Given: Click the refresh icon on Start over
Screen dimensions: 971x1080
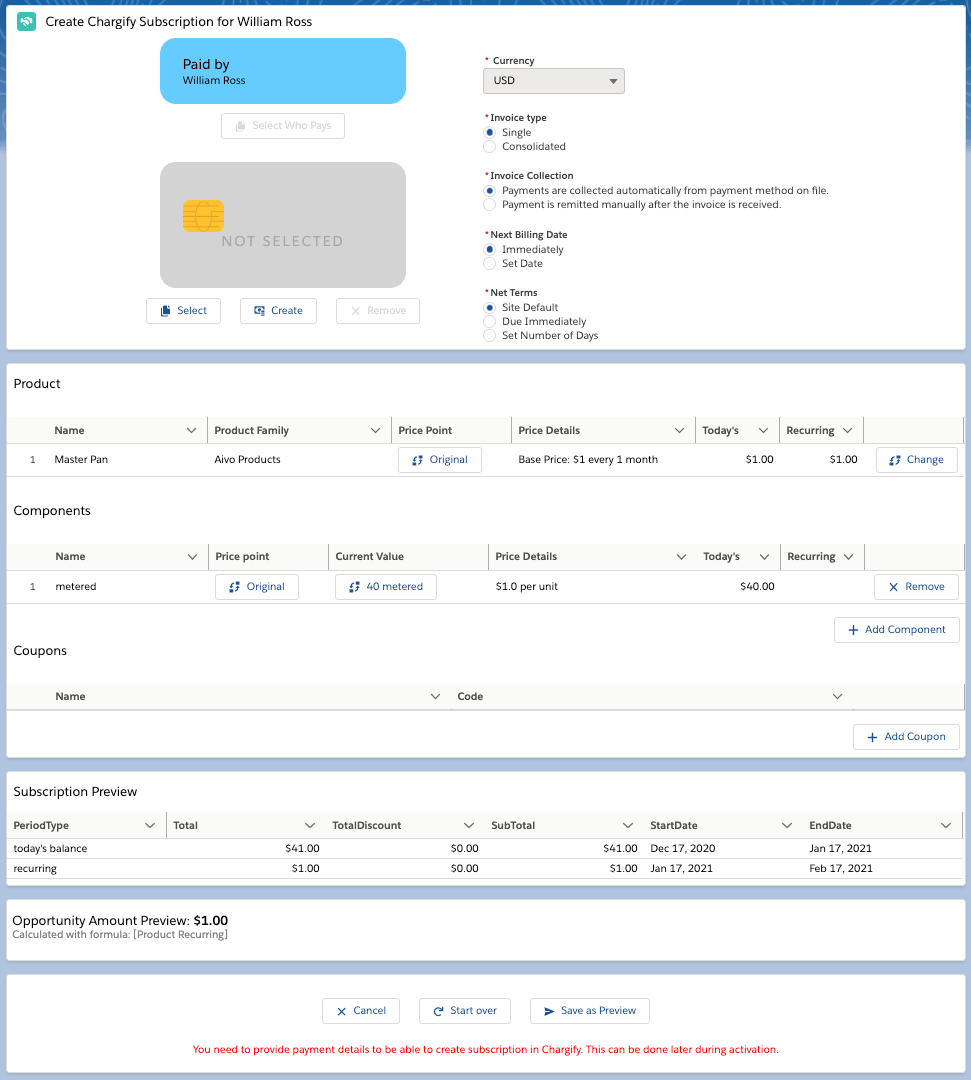Looking at the screenshot, I should tap(438, 1011).
